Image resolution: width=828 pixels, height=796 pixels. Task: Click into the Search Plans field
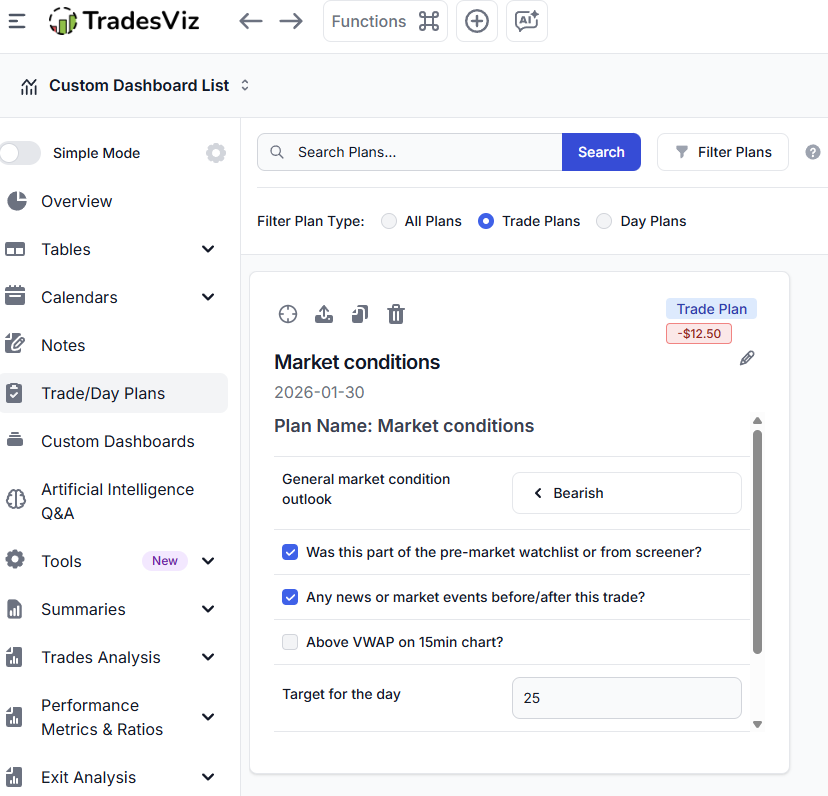pos(410,152)
